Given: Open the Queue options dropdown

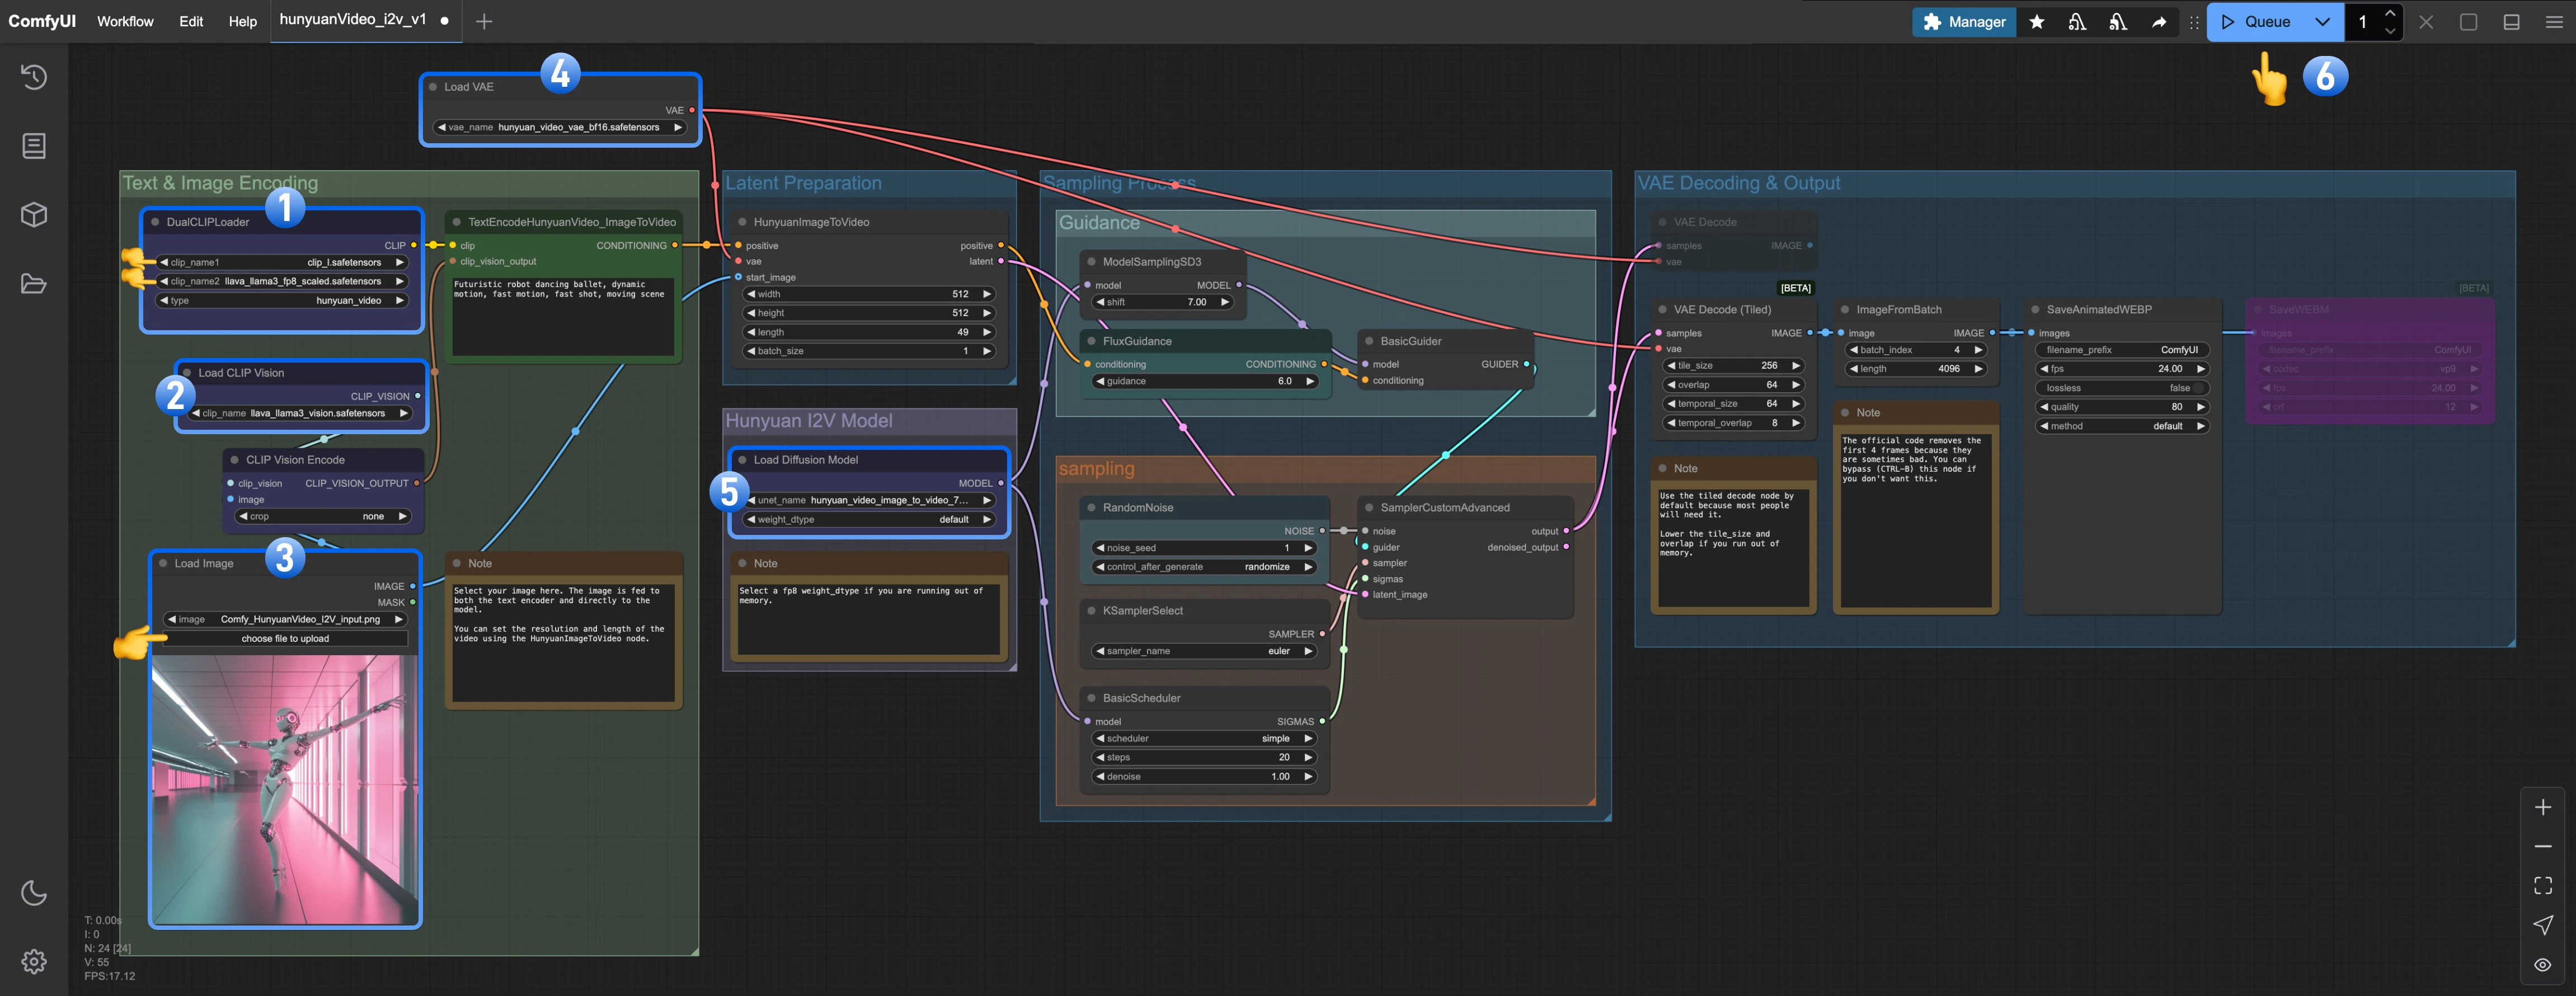Looking at the screenshot, I should pos(2322,21).
